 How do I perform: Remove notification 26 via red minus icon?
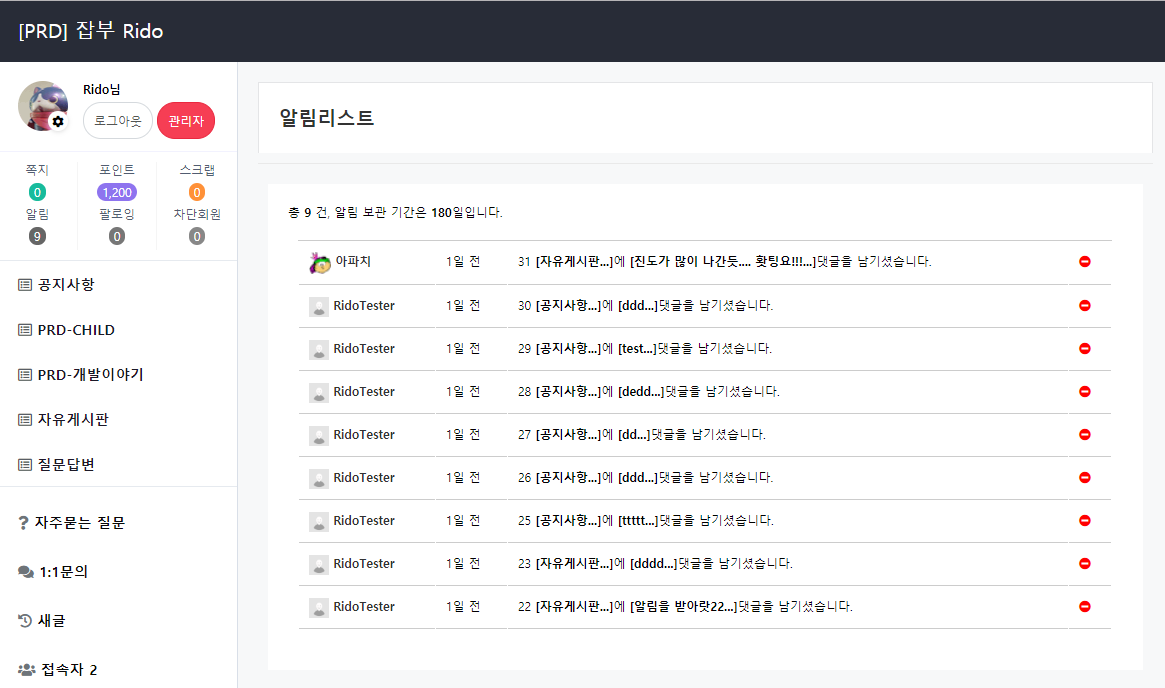pos(1085,477)
